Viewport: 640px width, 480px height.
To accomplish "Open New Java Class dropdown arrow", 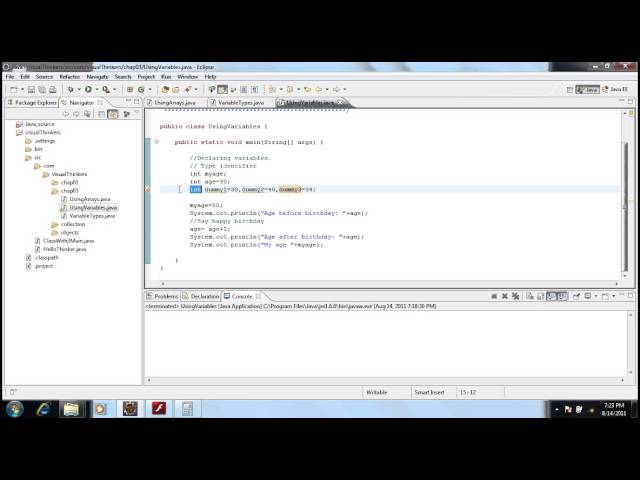I will pos(150,89).
